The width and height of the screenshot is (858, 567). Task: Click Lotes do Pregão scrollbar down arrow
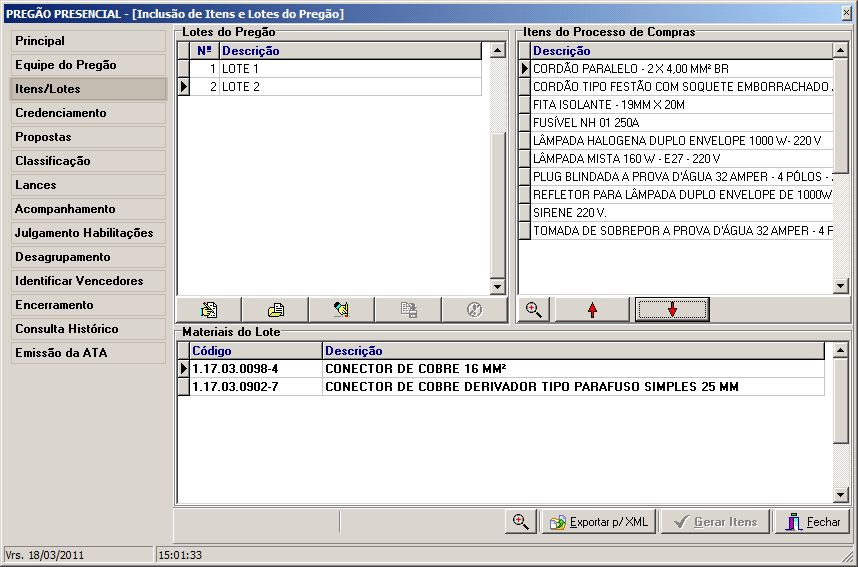[497, 286]
